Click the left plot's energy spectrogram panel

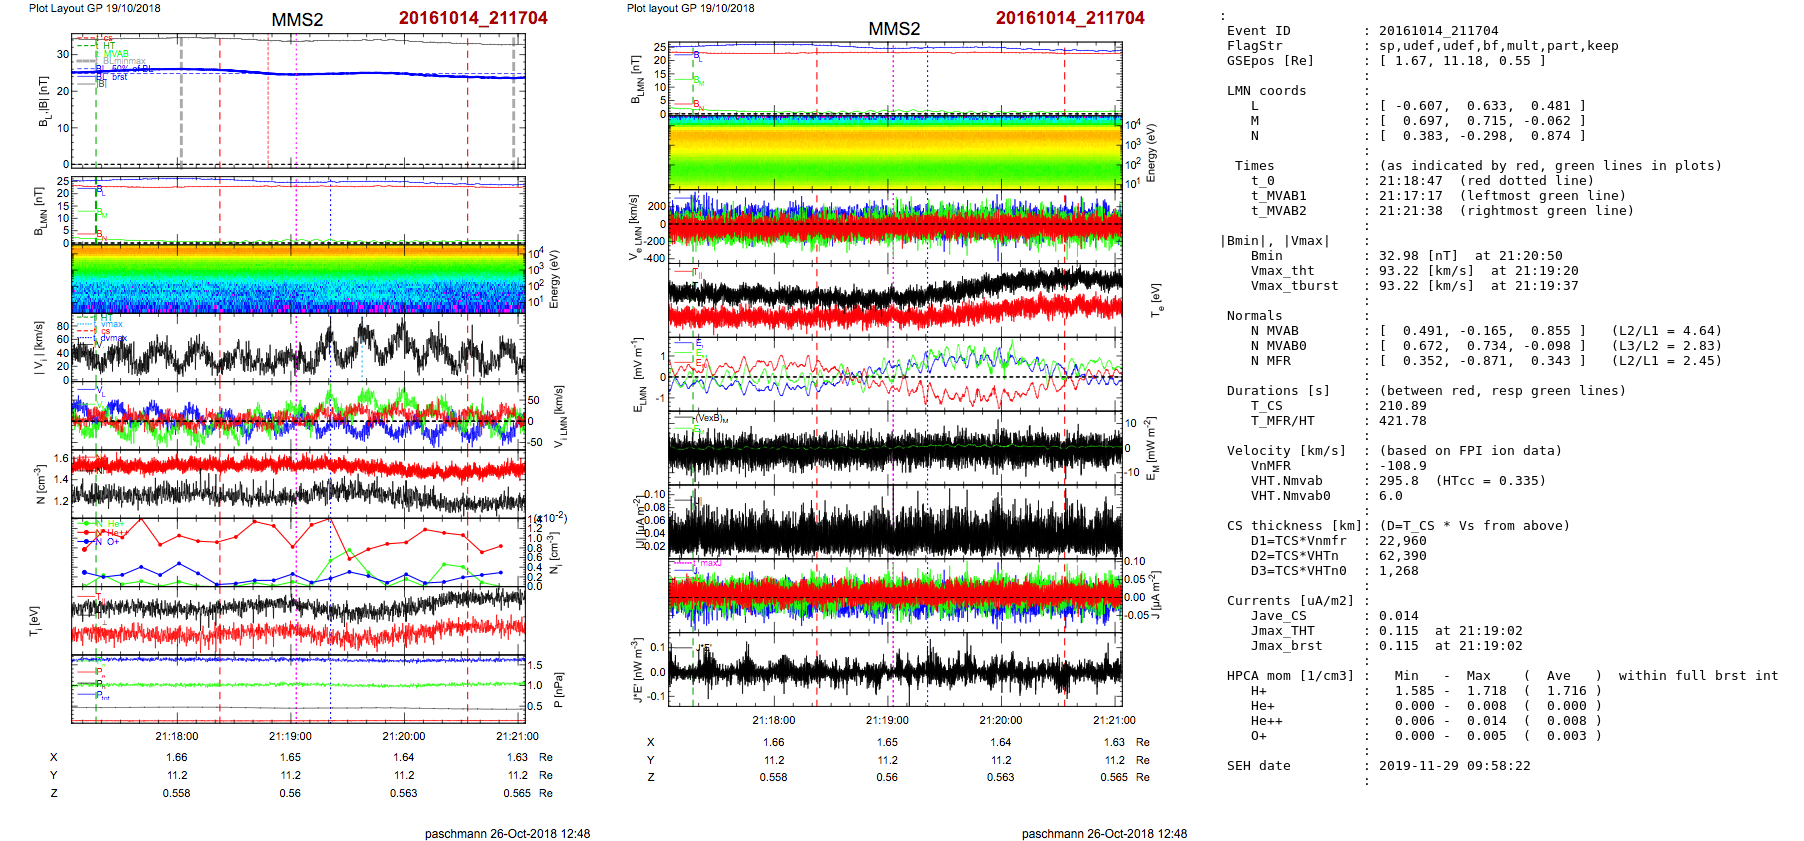pos(298,279)
